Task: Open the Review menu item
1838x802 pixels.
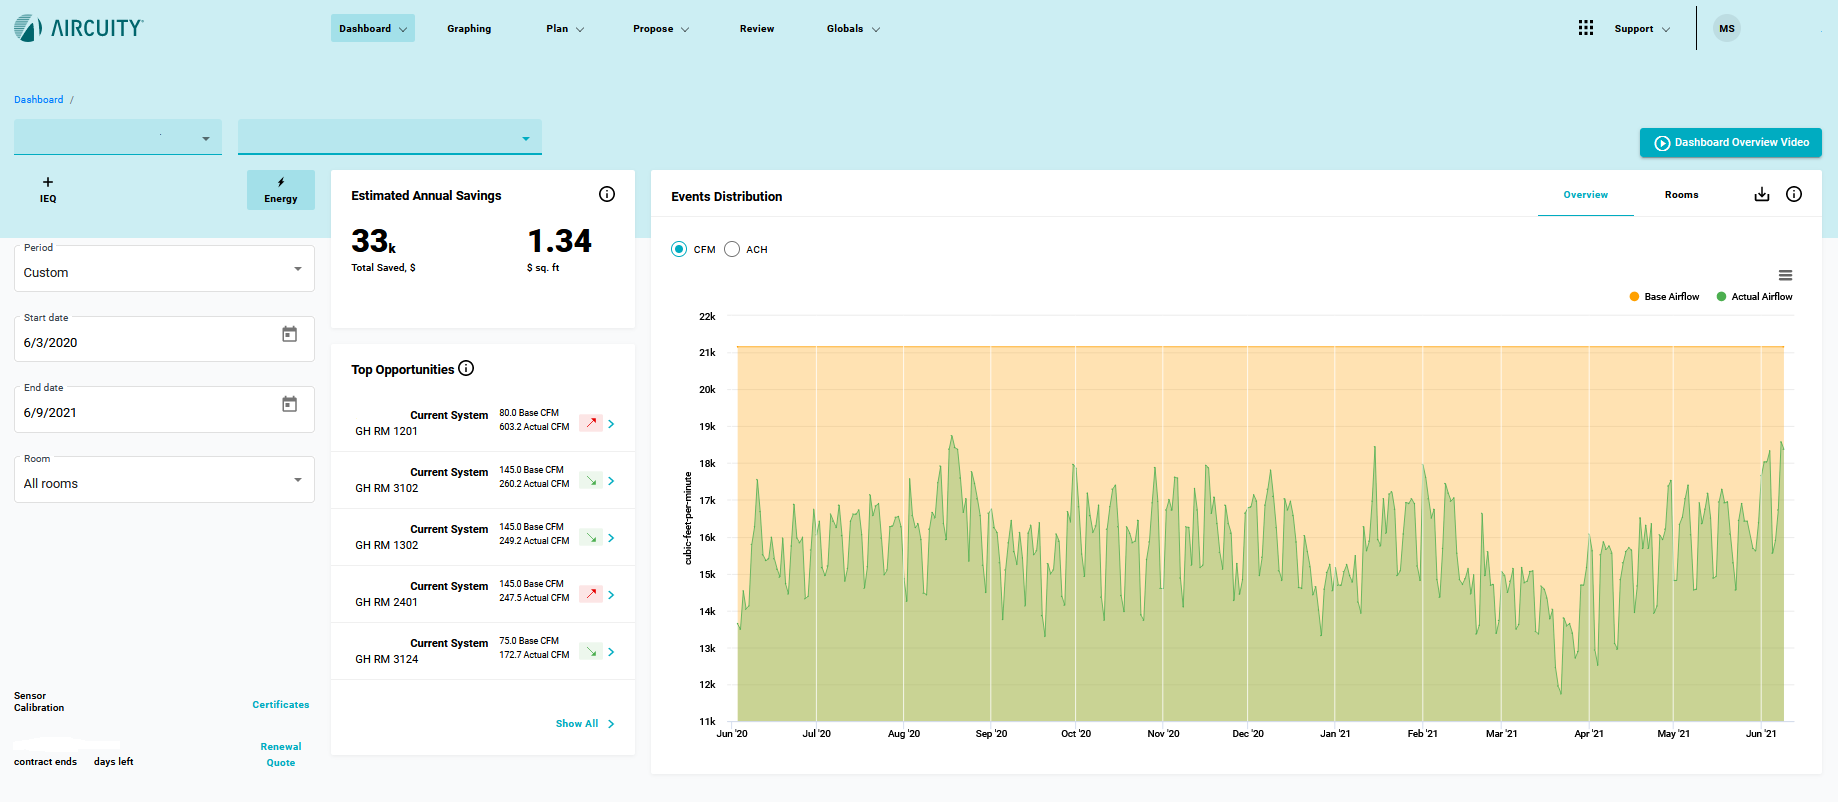Action: (x=757, y=29)
